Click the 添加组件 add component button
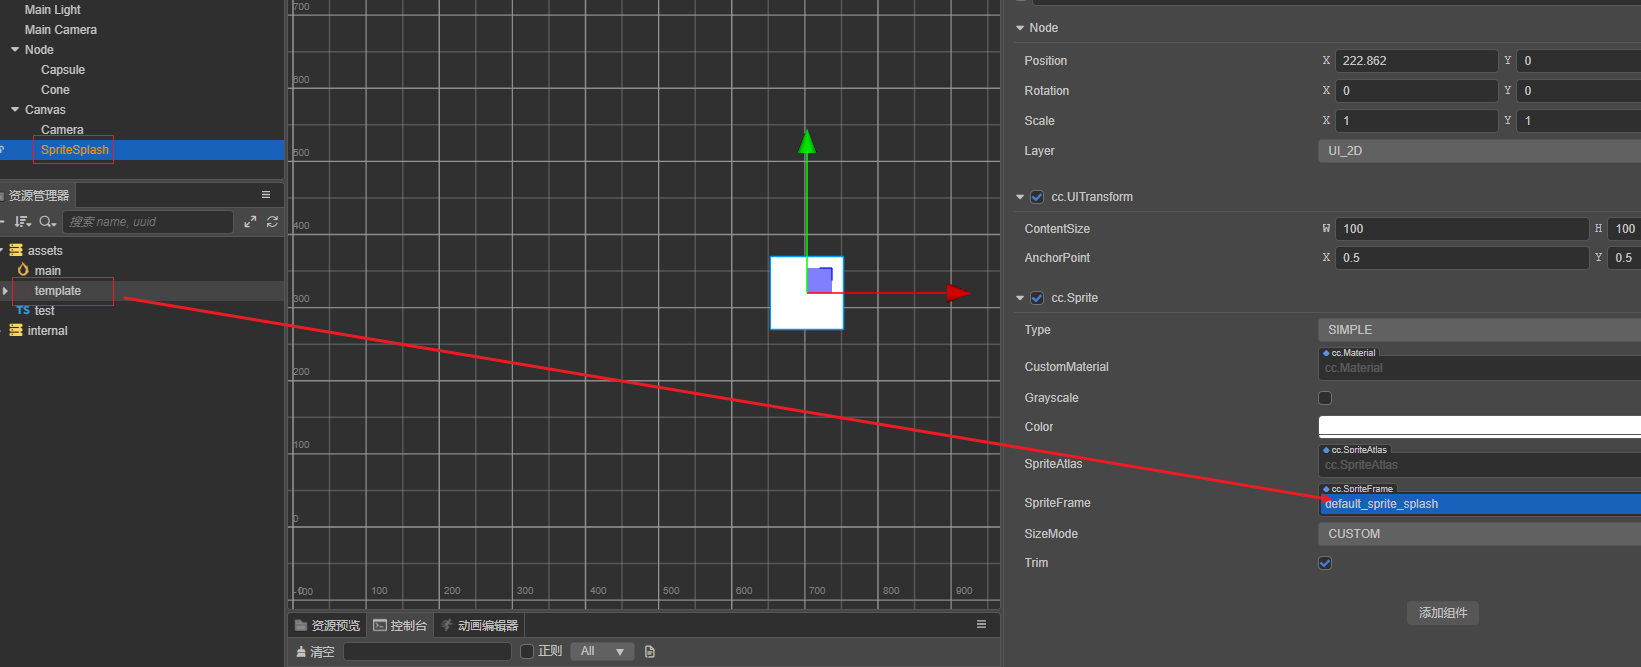 1443,613
